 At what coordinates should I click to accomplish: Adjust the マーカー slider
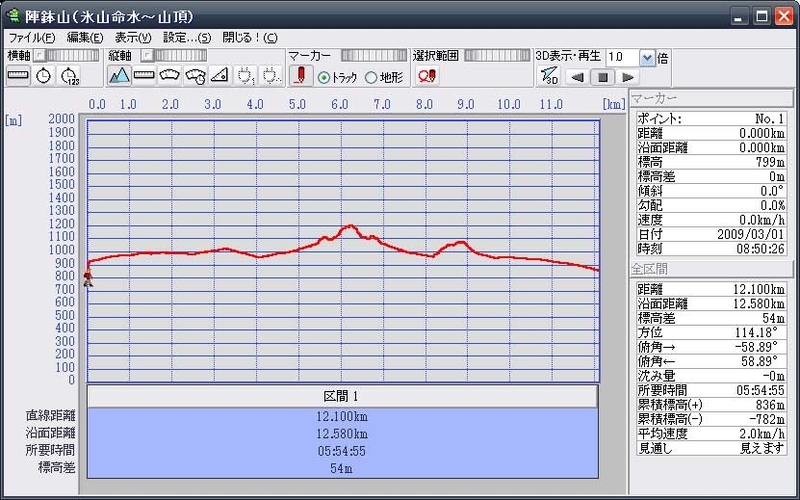374,55
